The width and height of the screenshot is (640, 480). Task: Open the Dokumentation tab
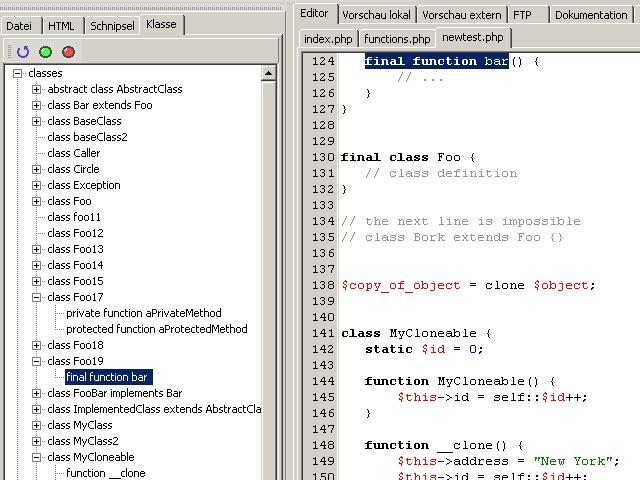coord(590,15)
